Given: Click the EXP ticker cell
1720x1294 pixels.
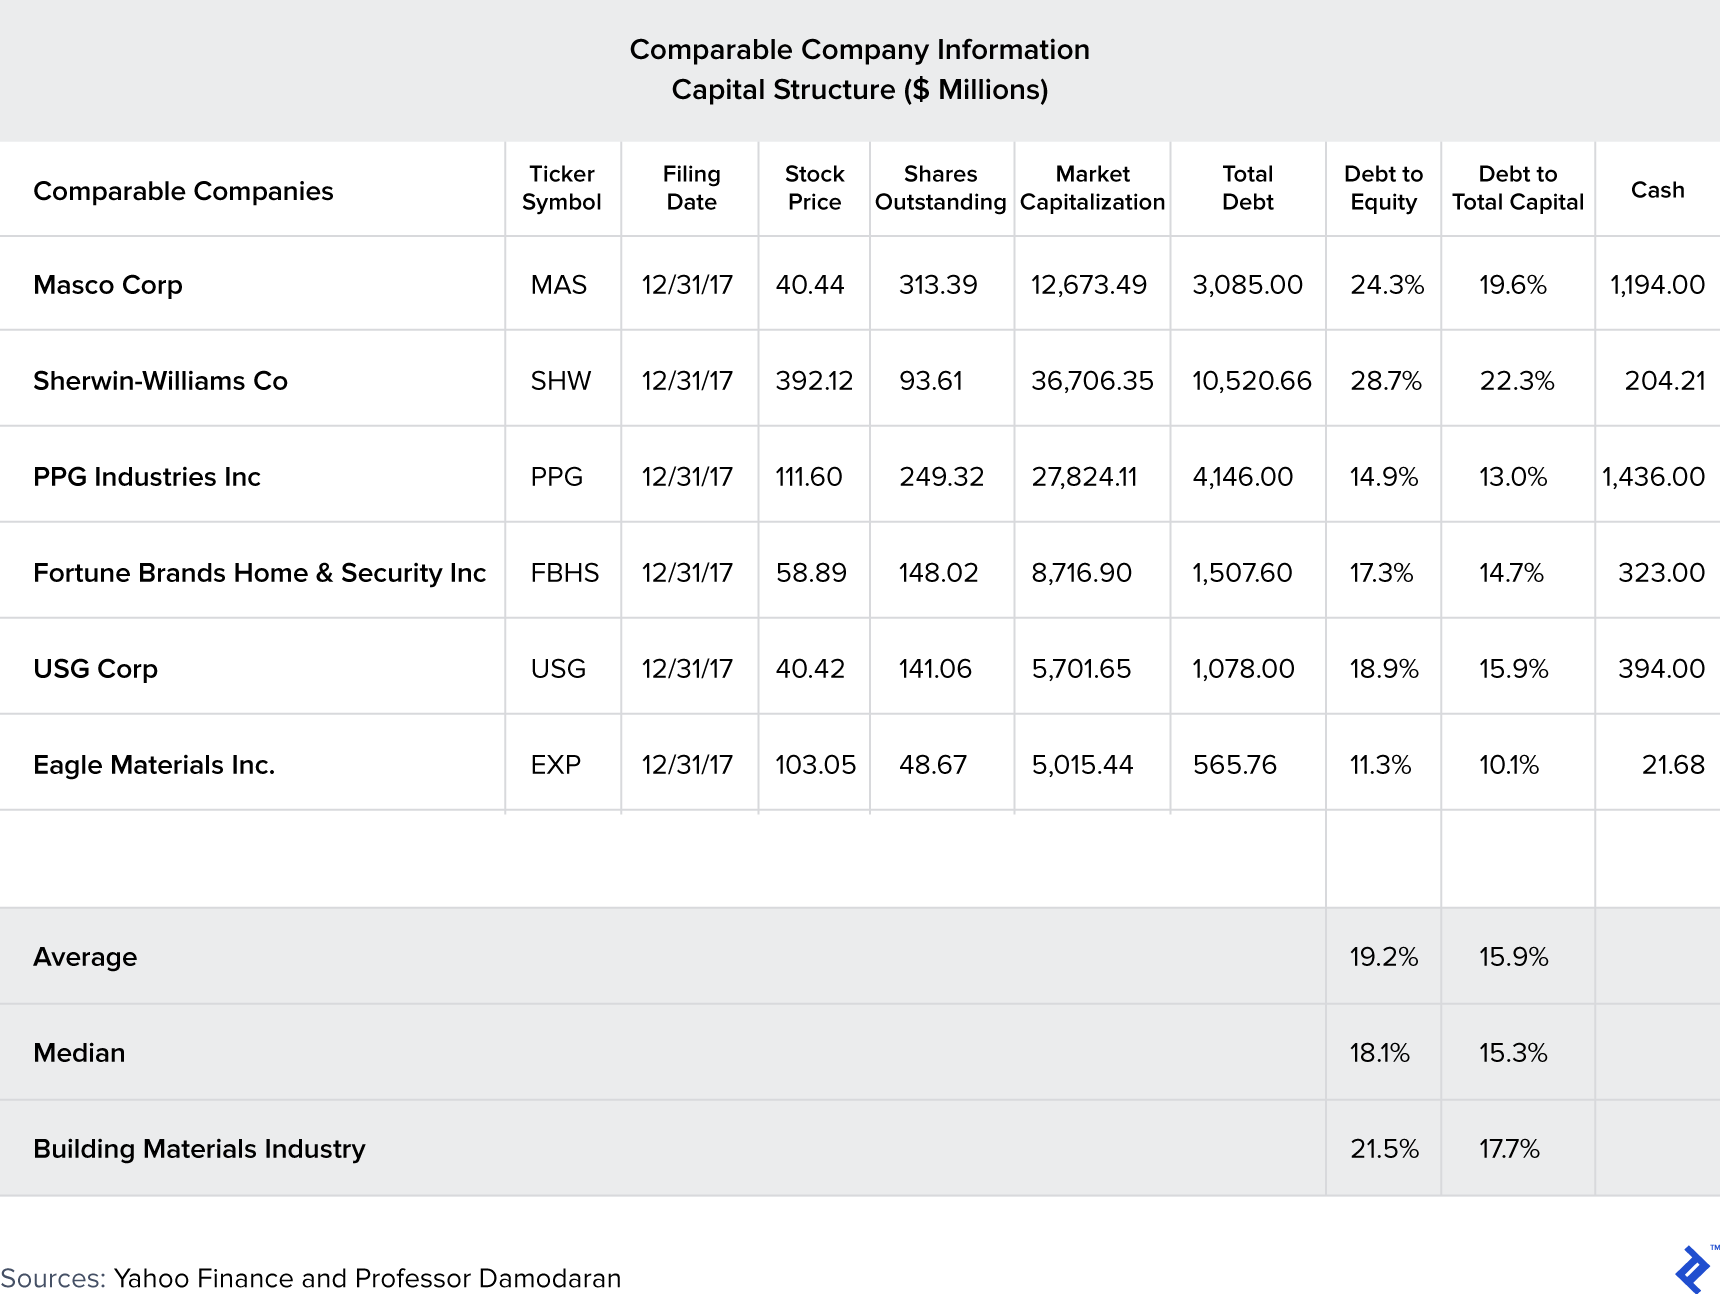Looking at the screenshot, I should click(x=555, y=765).
